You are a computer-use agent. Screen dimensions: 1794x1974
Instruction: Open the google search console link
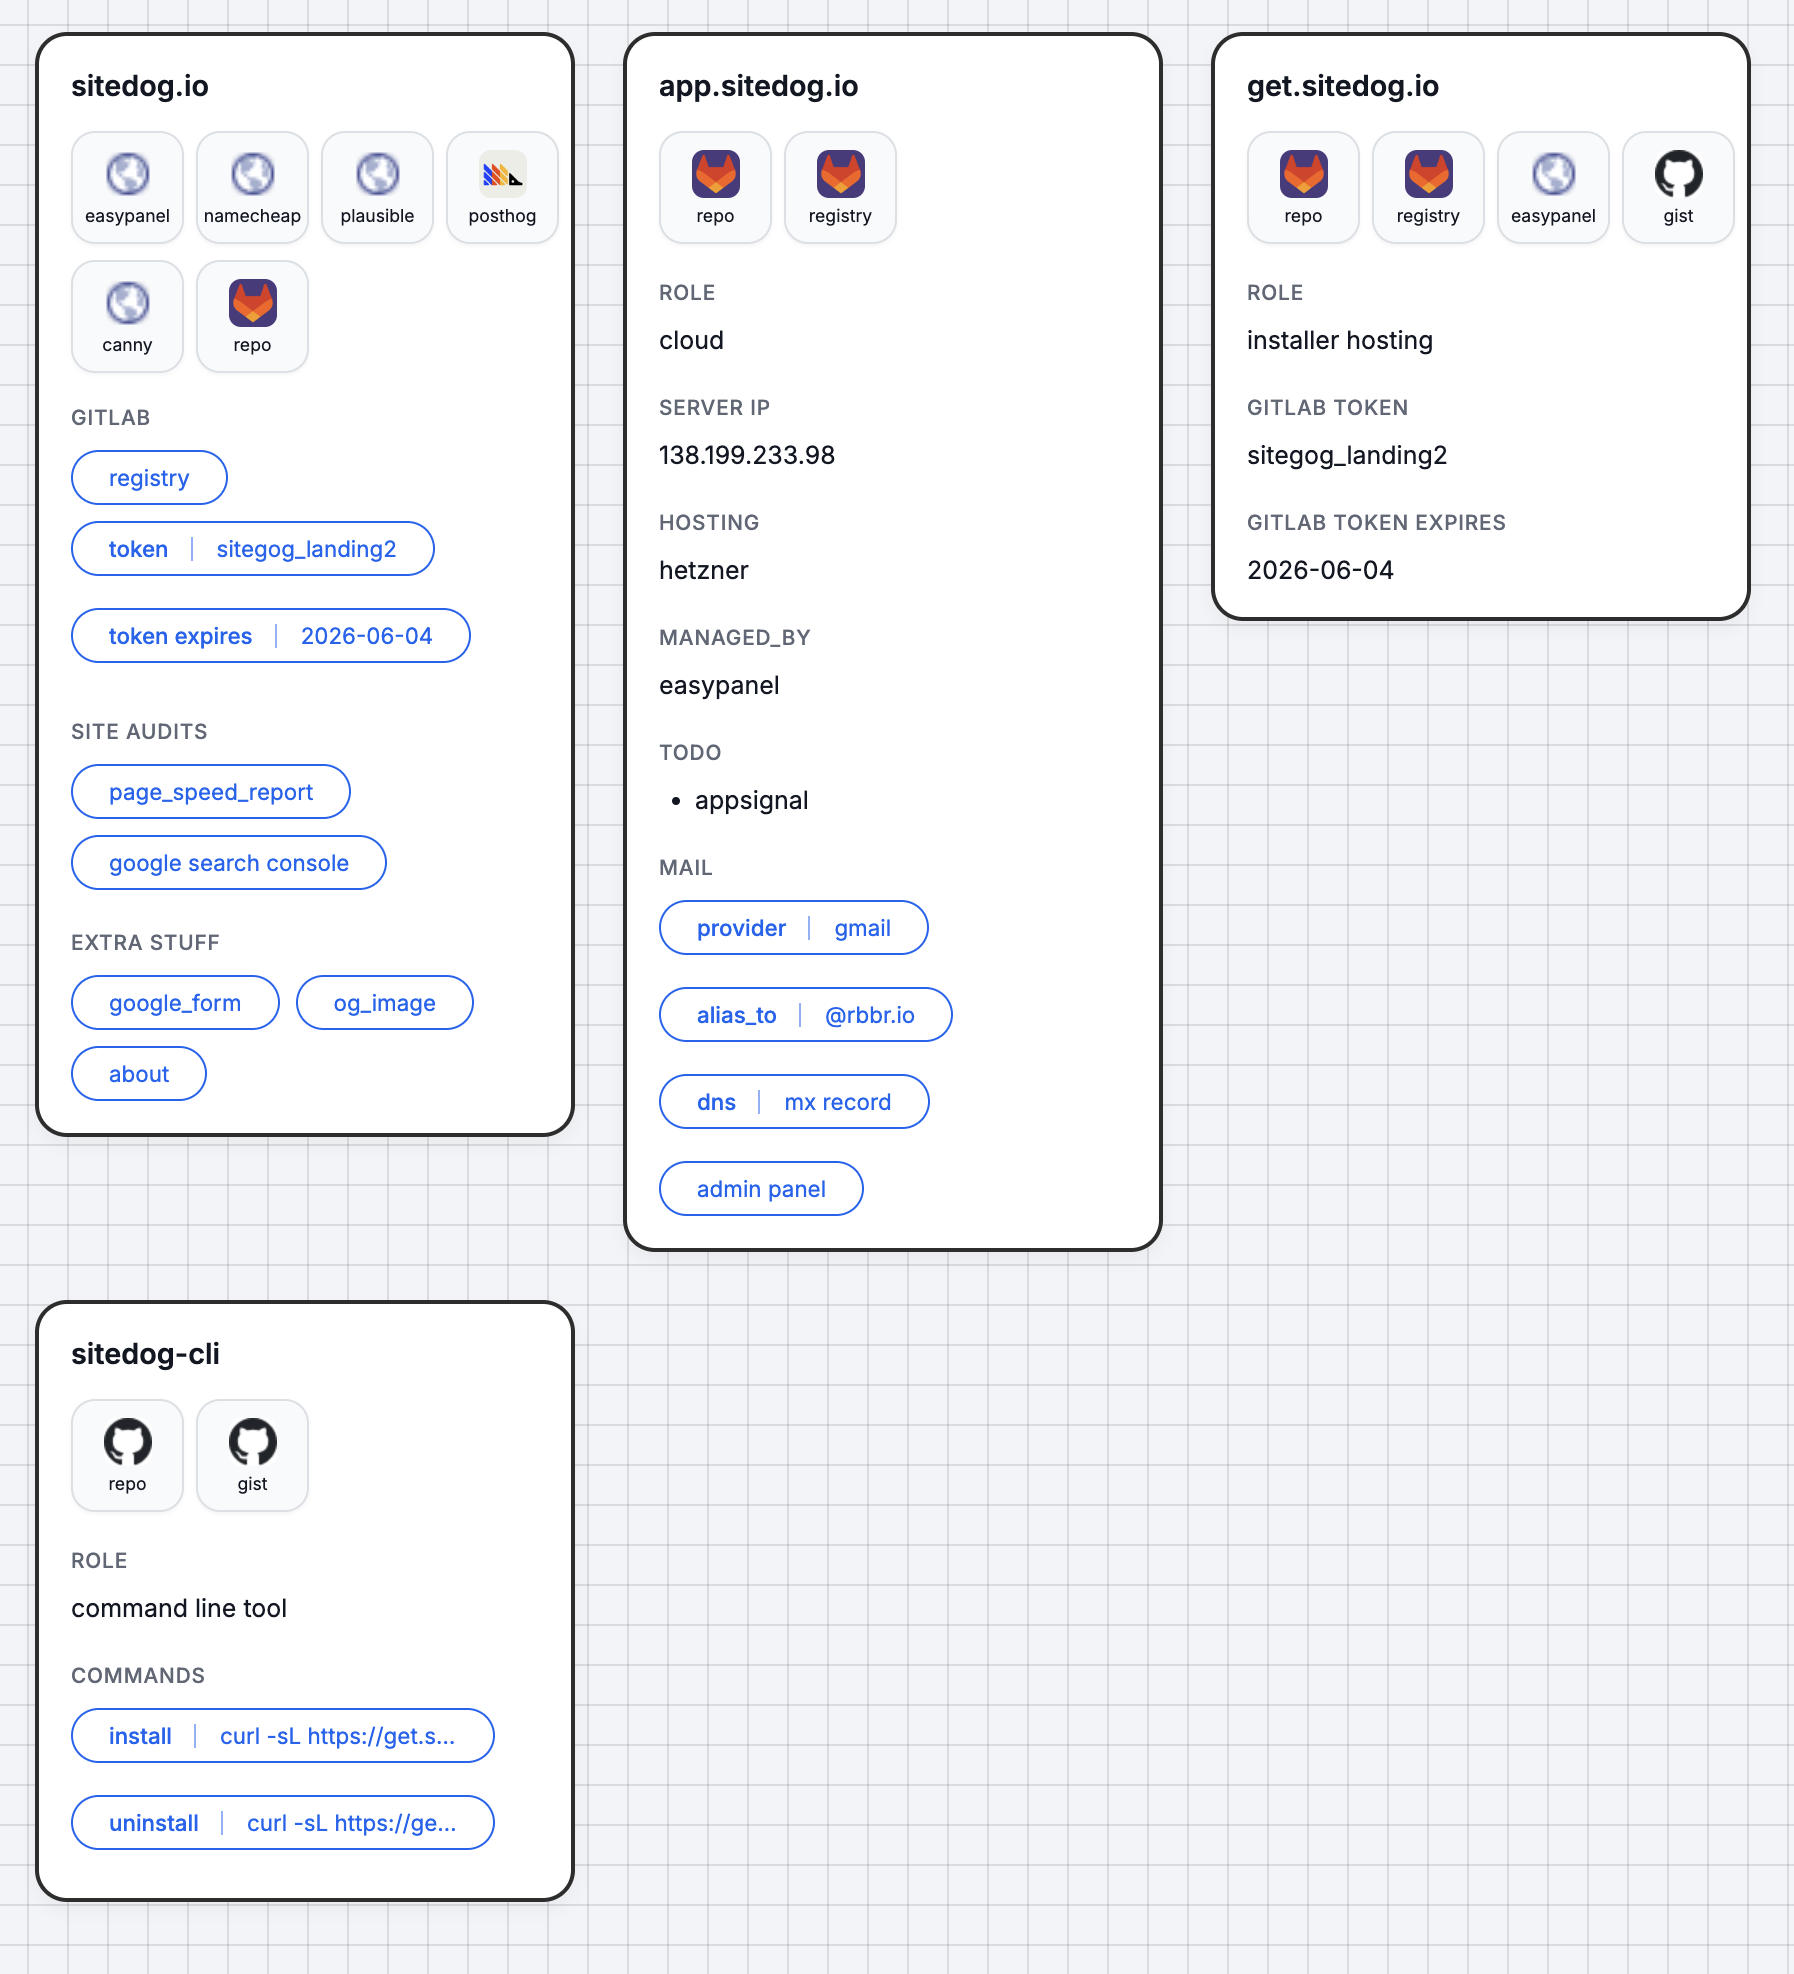229,863
